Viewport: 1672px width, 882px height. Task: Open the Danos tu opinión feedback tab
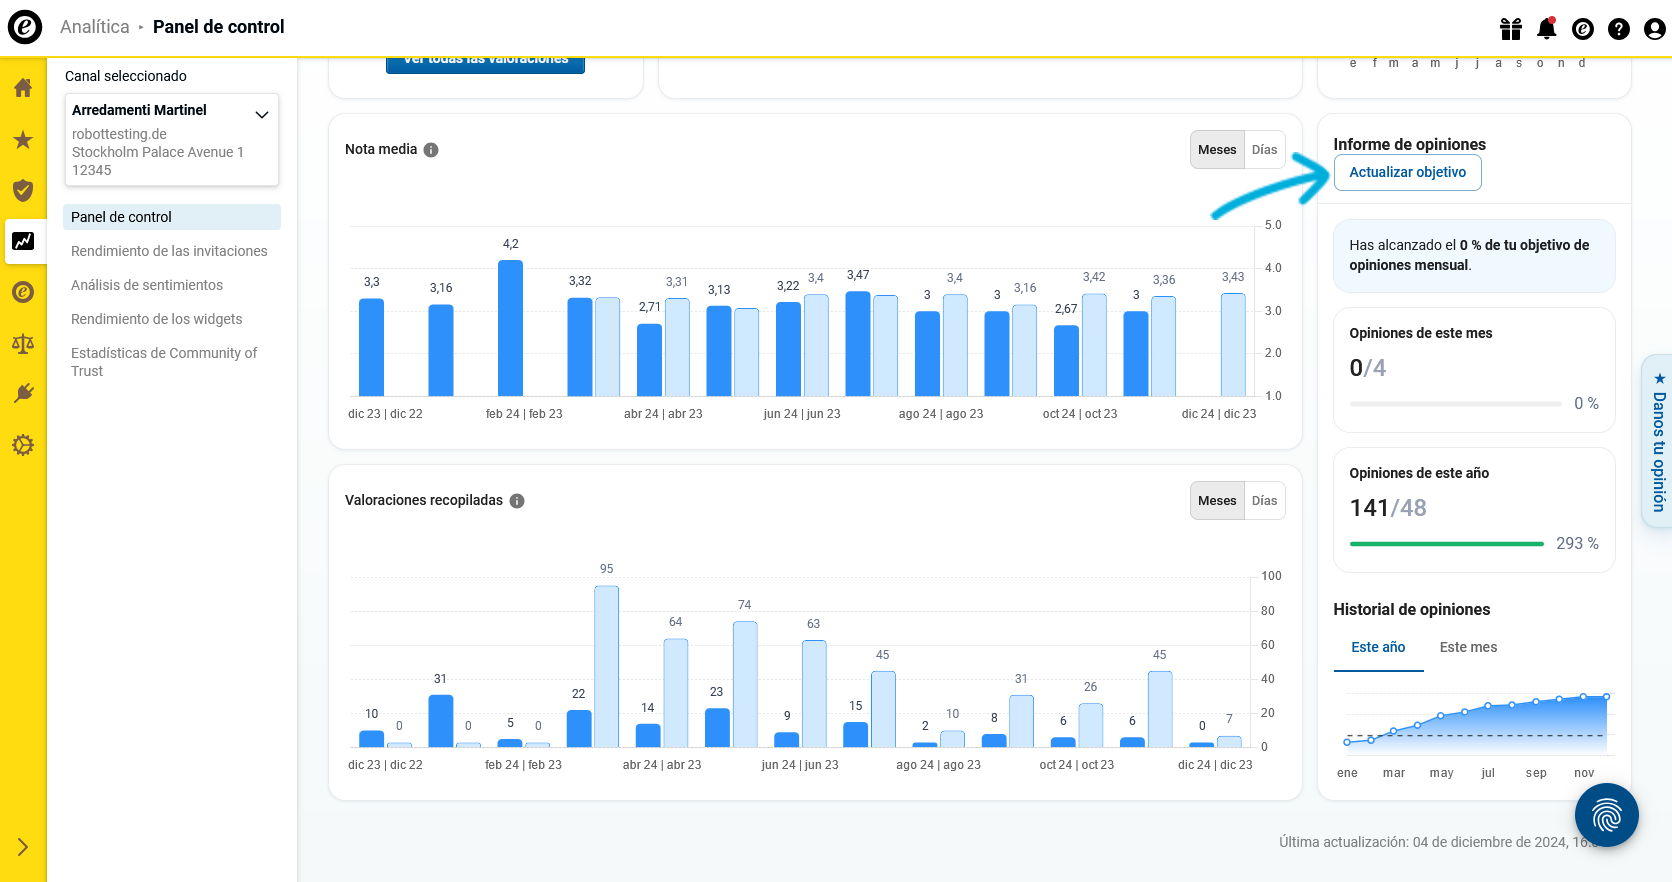(1658, 441)
